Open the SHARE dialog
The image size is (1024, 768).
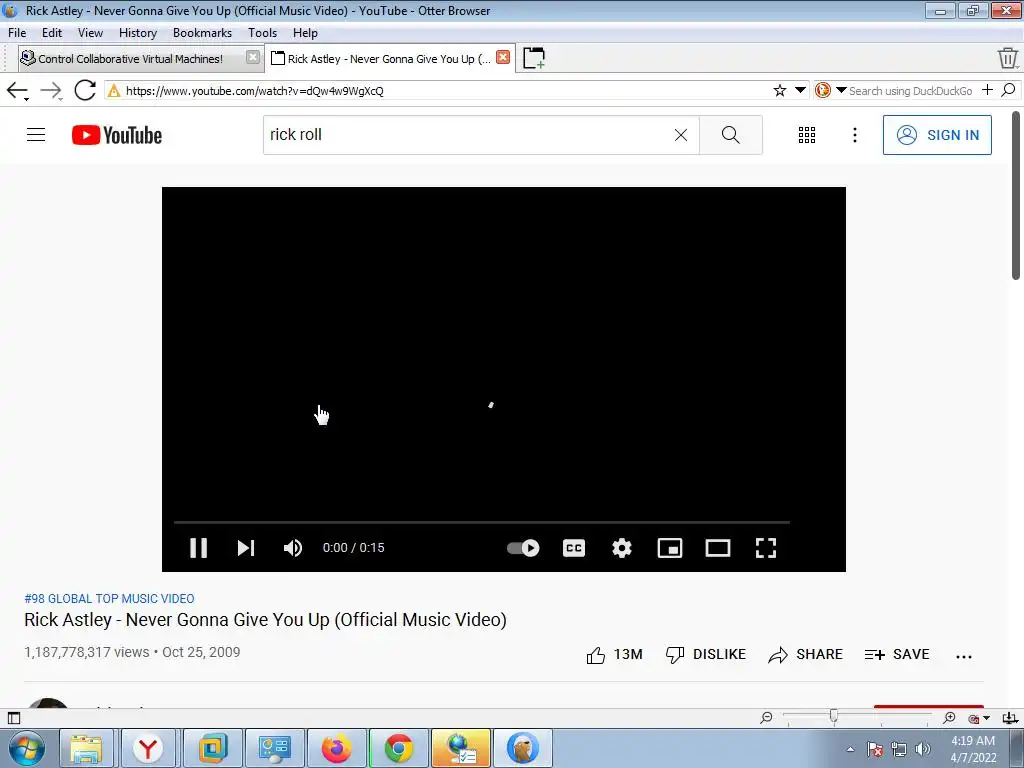click(x=805, y=654)
